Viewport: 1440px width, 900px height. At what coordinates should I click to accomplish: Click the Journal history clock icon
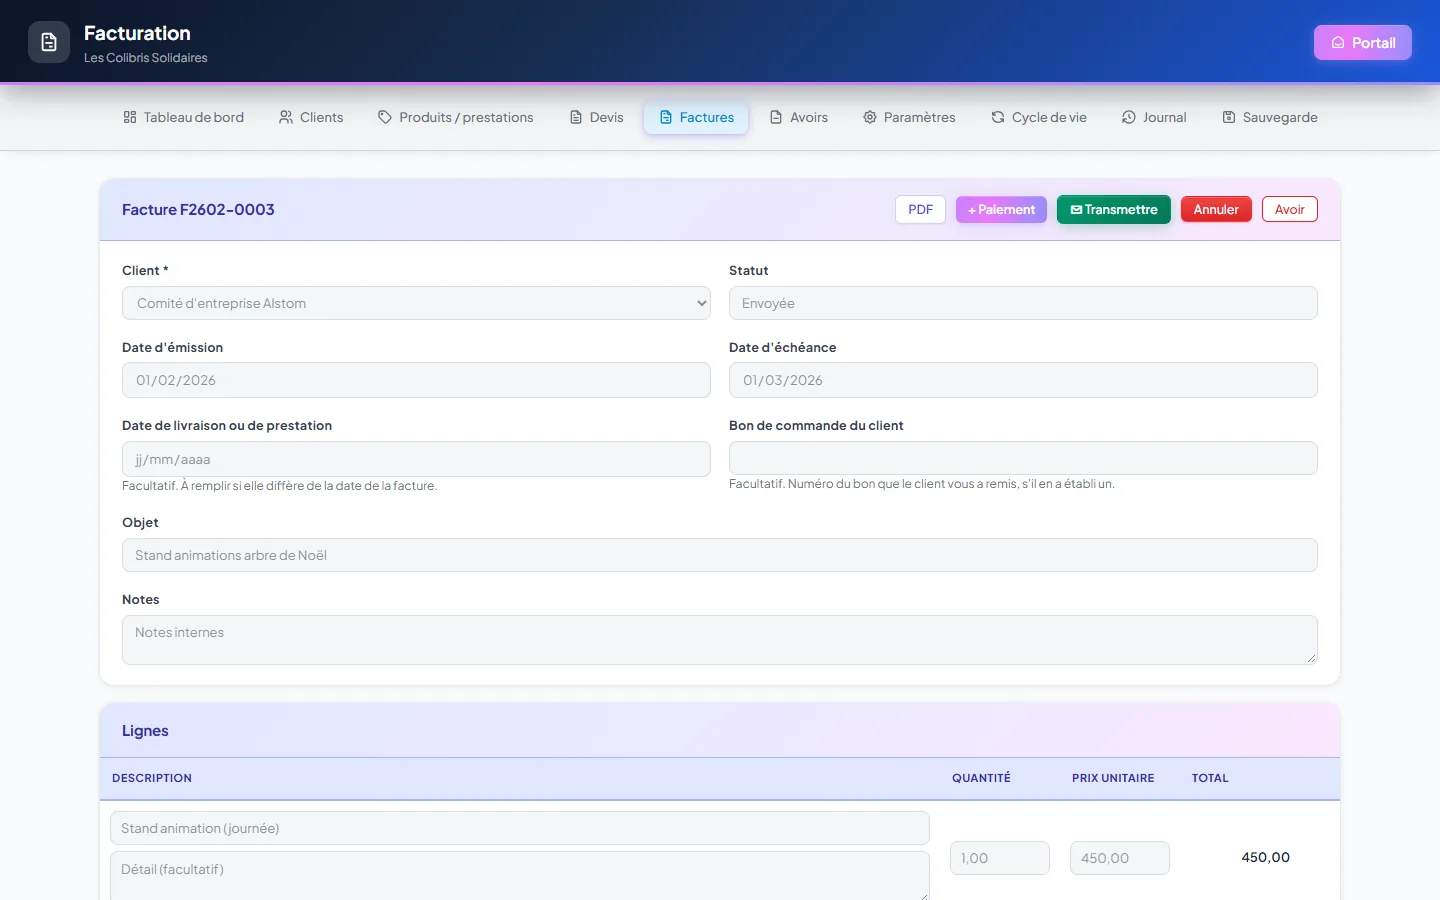click(1129, 117)
